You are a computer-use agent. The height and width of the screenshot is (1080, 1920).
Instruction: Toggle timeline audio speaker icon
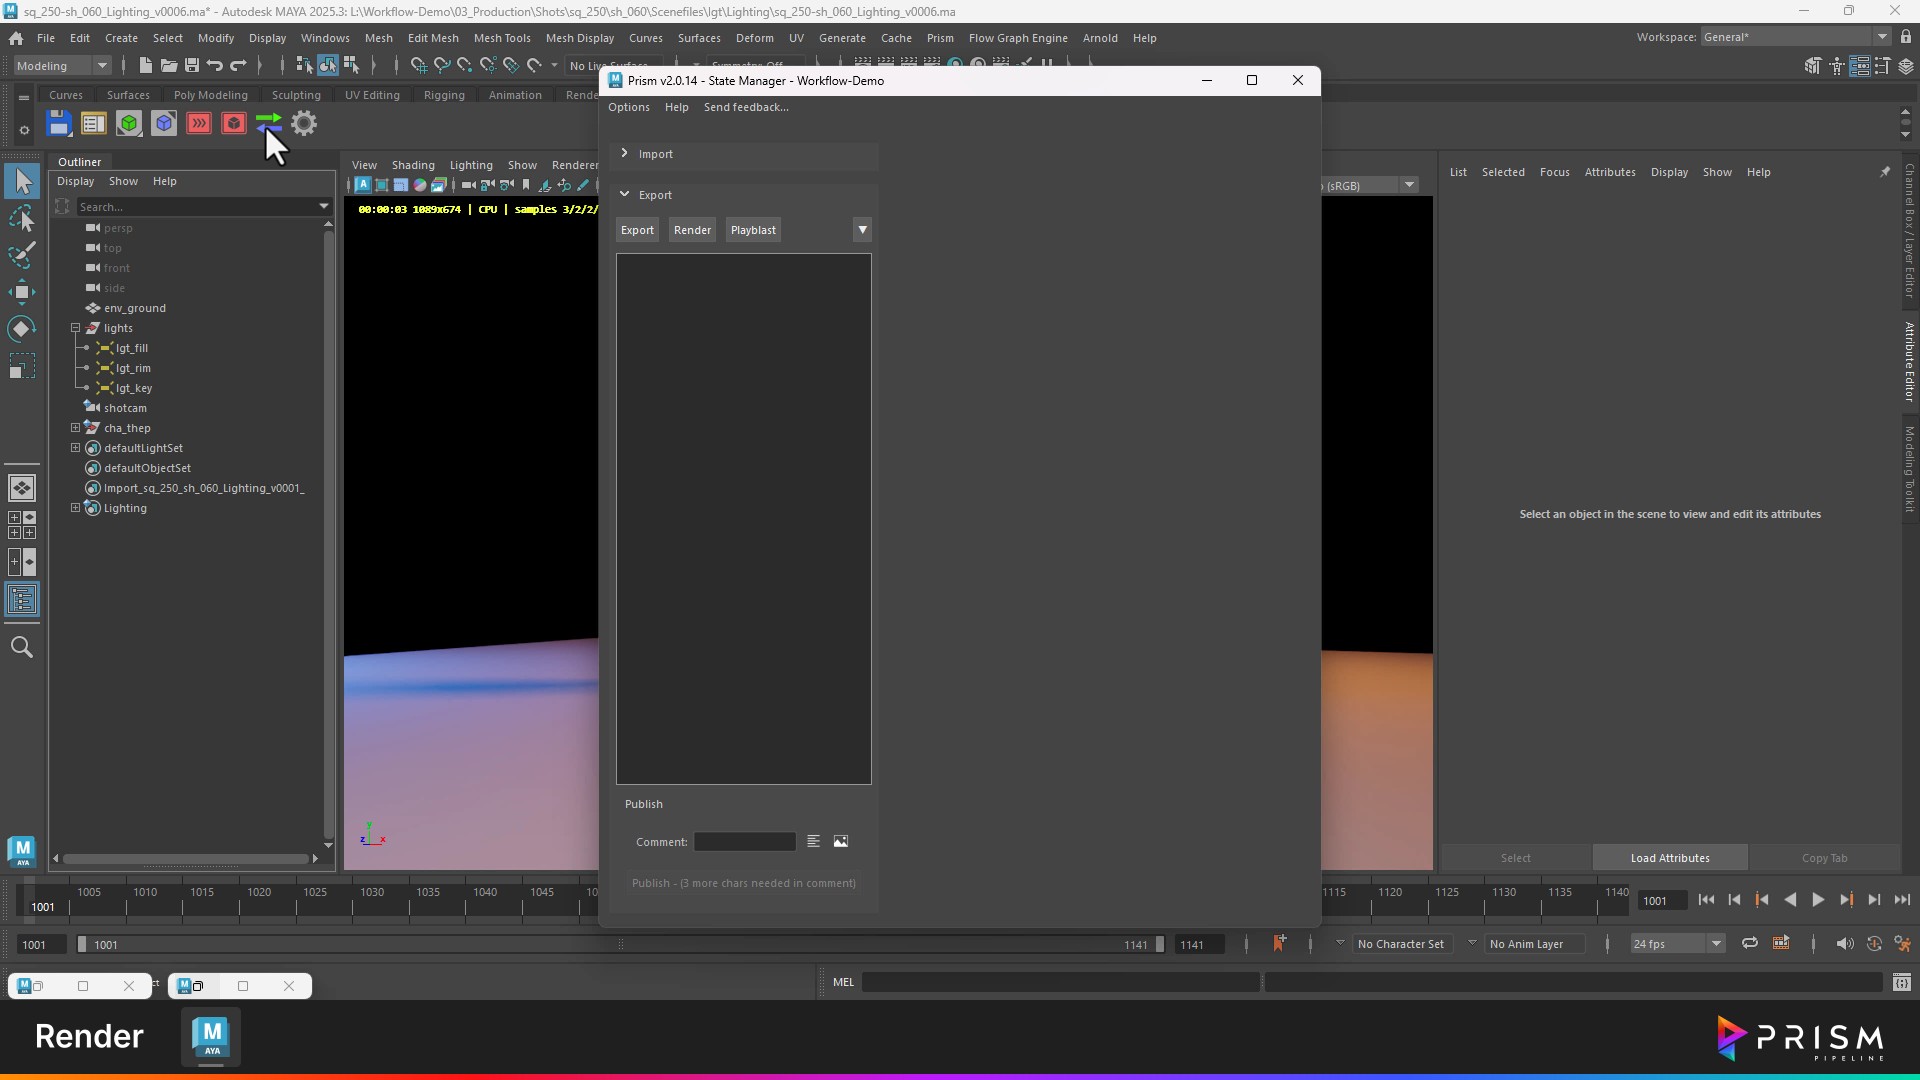tap(1845, 943)
